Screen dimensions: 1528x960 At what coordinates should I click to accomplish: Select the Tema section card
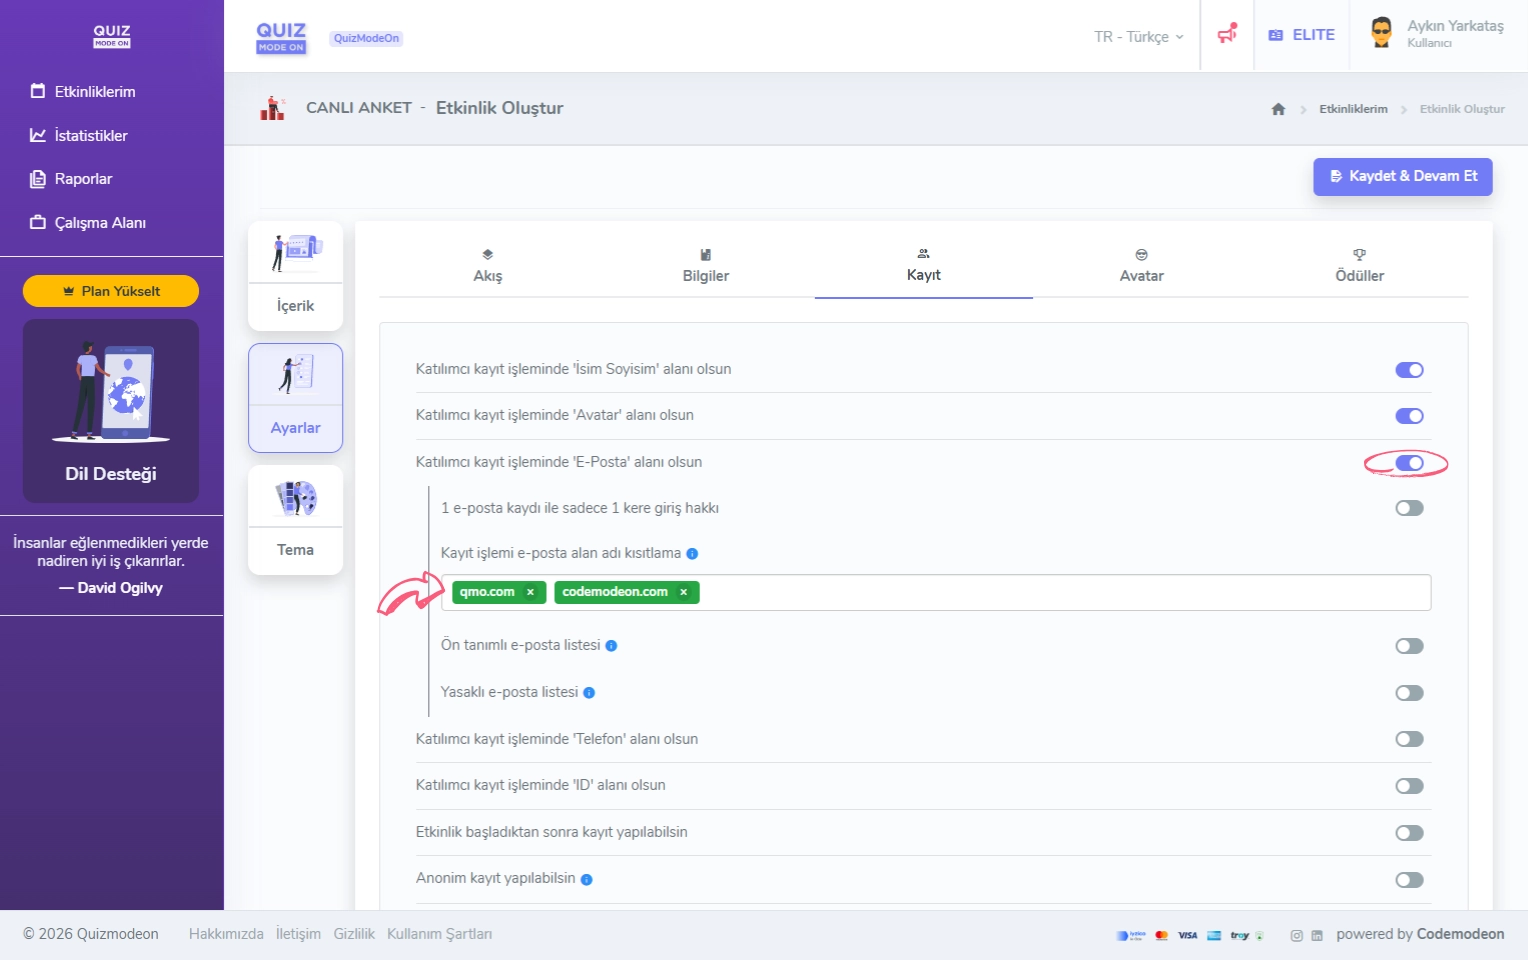(295, 520)
